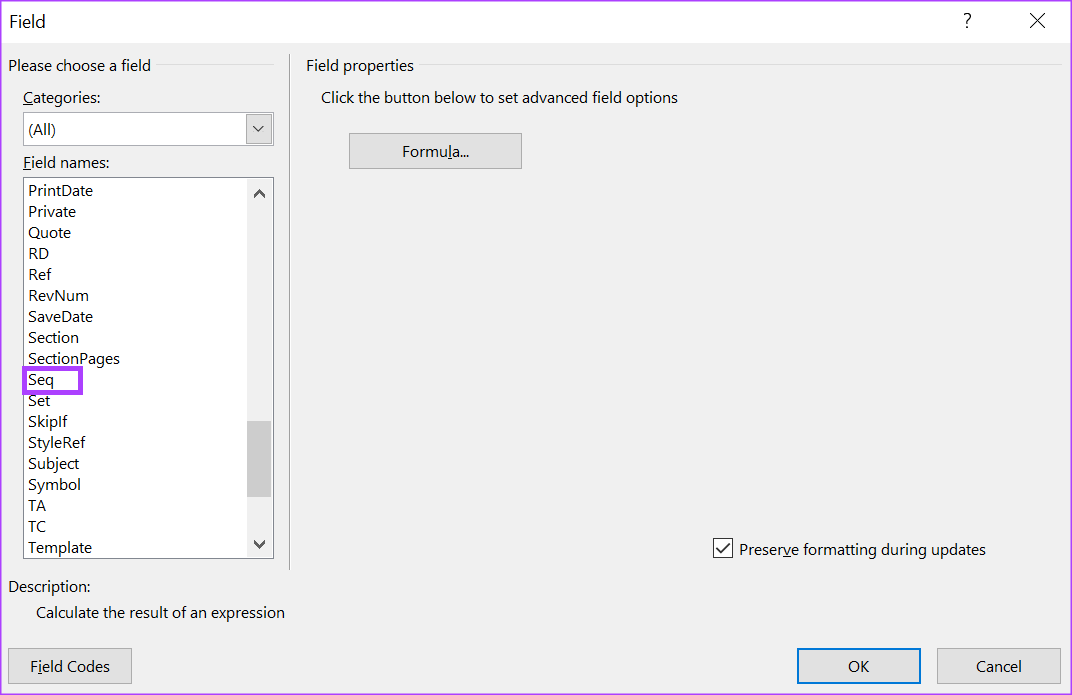Select the StyleRef field
Viewport: 1072px width, 695px height.
(x=56, y=442)
